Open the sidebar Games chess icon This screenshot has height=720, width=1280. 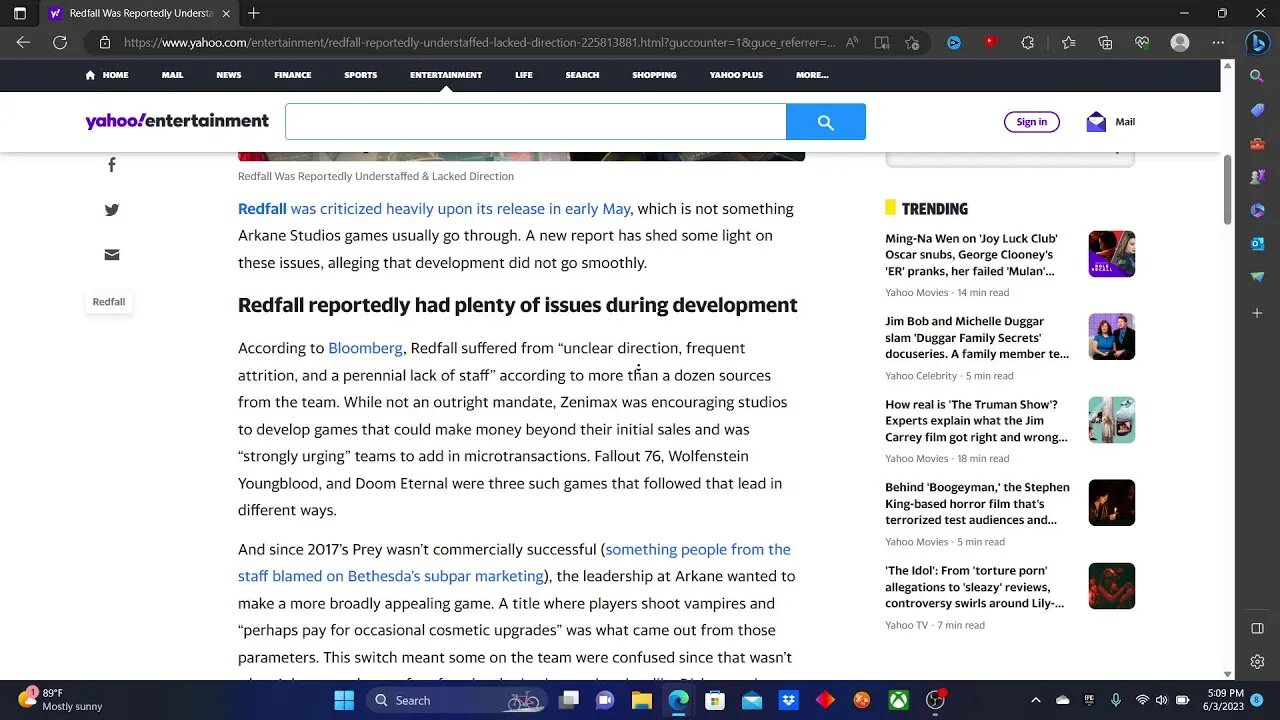point(1257,177)
